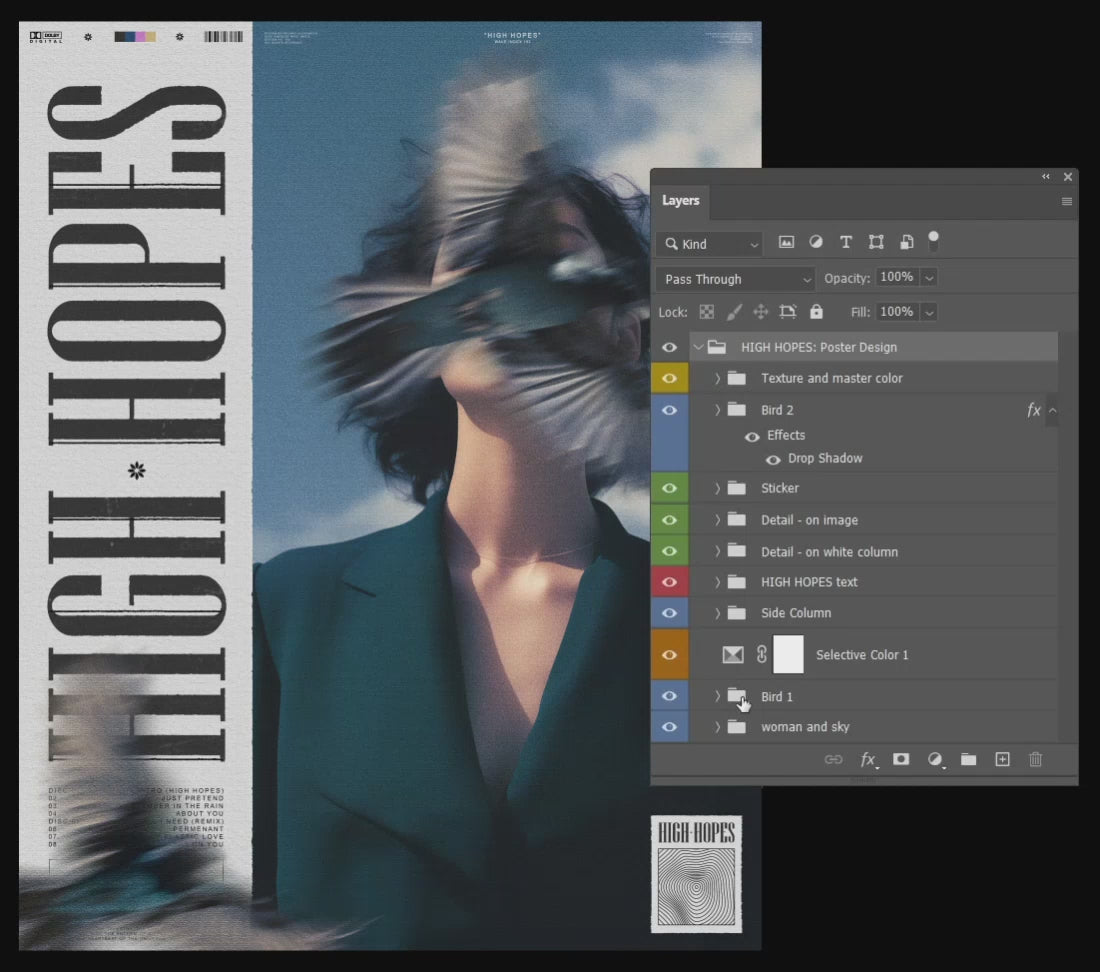
Task: Click the fx badge on Bird 2
Action: pos(1033,410)
